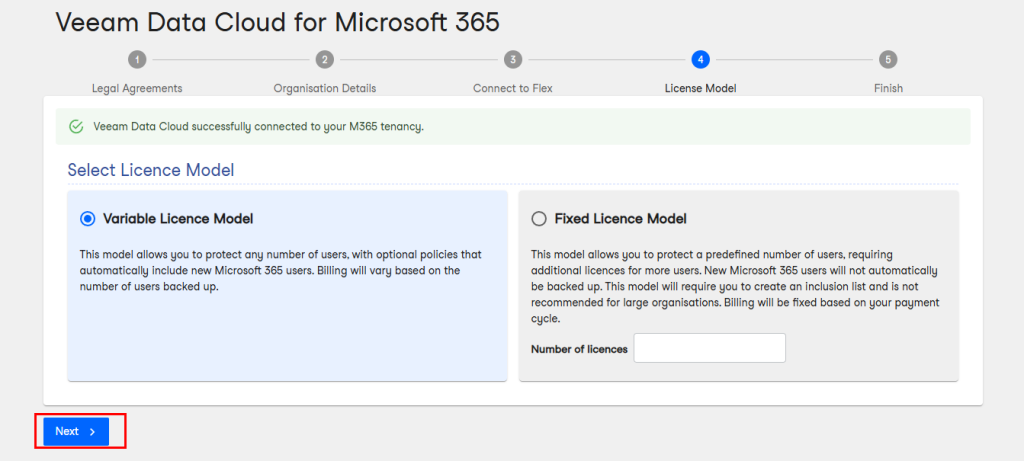
Task: Click the Next button
Action: 76,432
